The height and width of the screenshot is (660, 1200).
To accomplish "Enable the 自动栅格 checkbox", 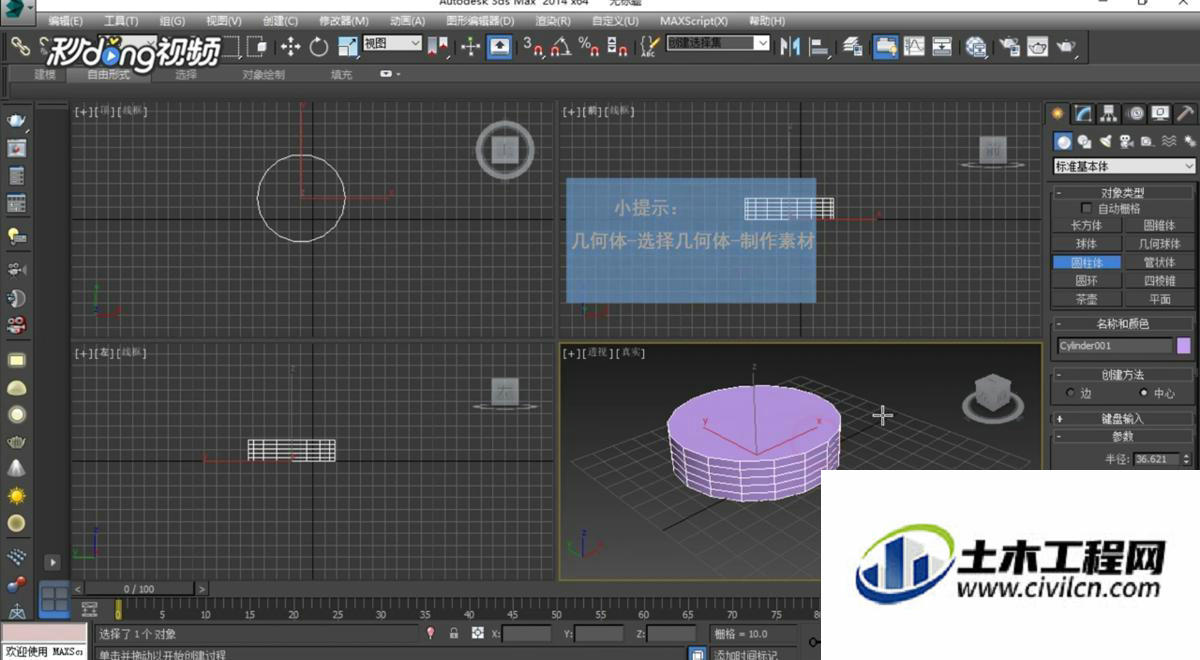I will (x=1087, y=209).
